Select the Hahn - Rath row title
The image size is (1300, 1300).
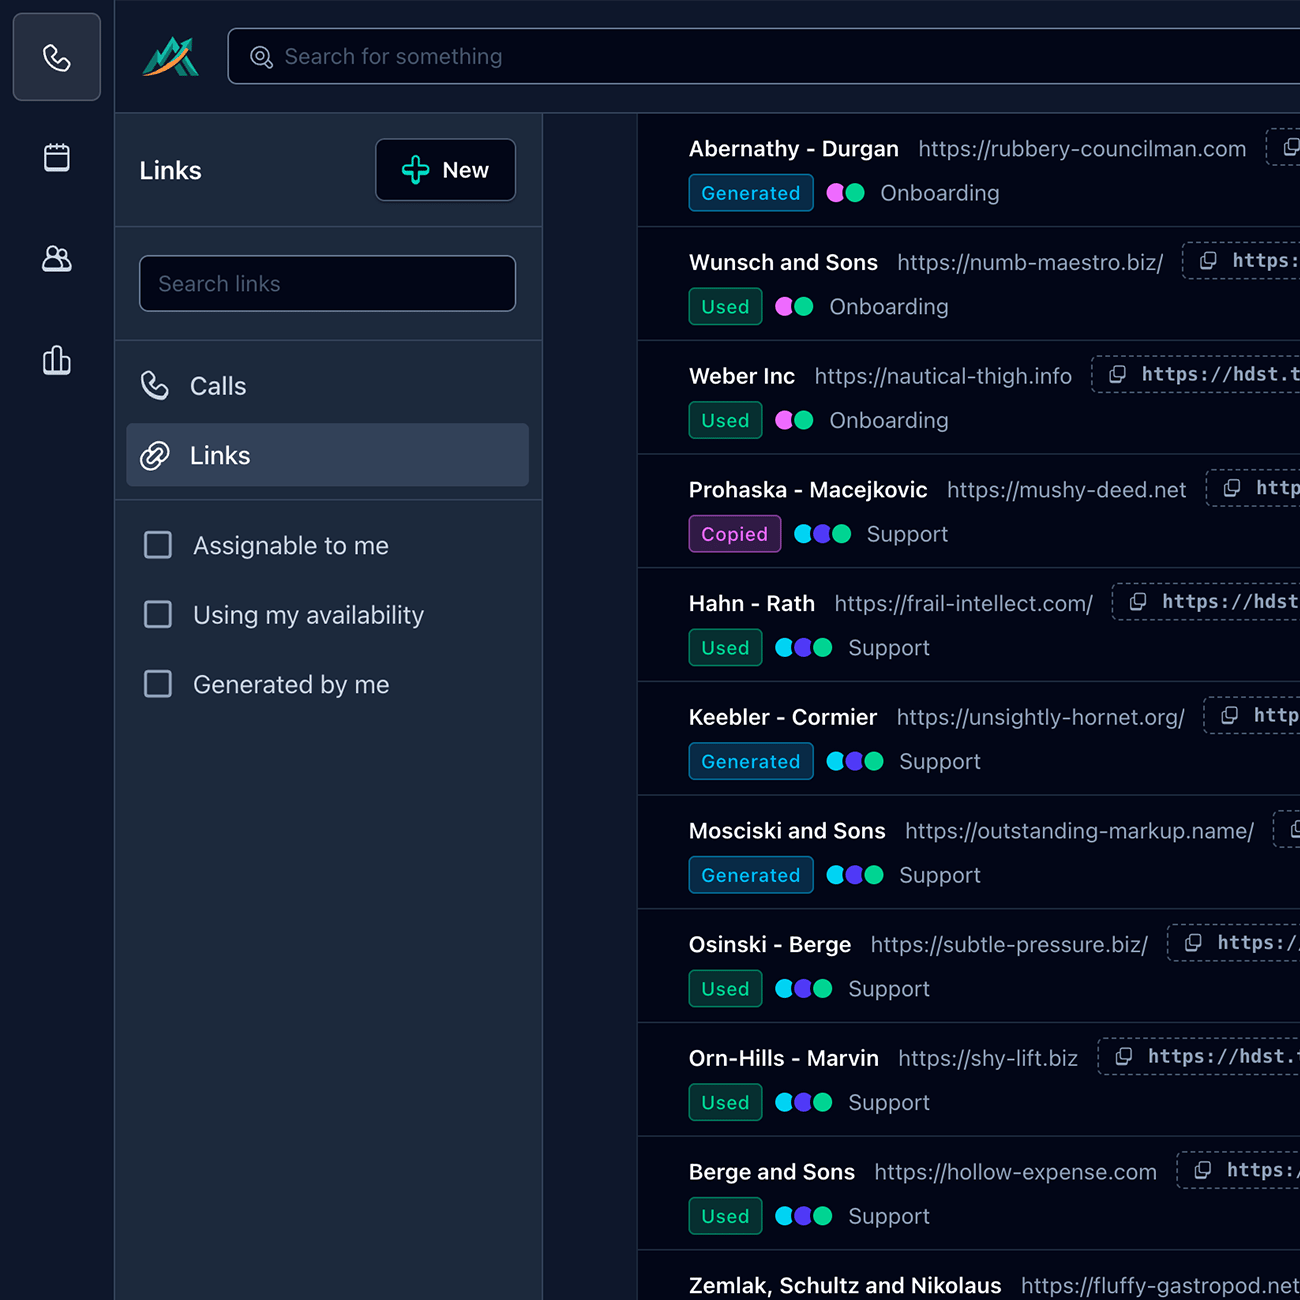pos(752,604)
